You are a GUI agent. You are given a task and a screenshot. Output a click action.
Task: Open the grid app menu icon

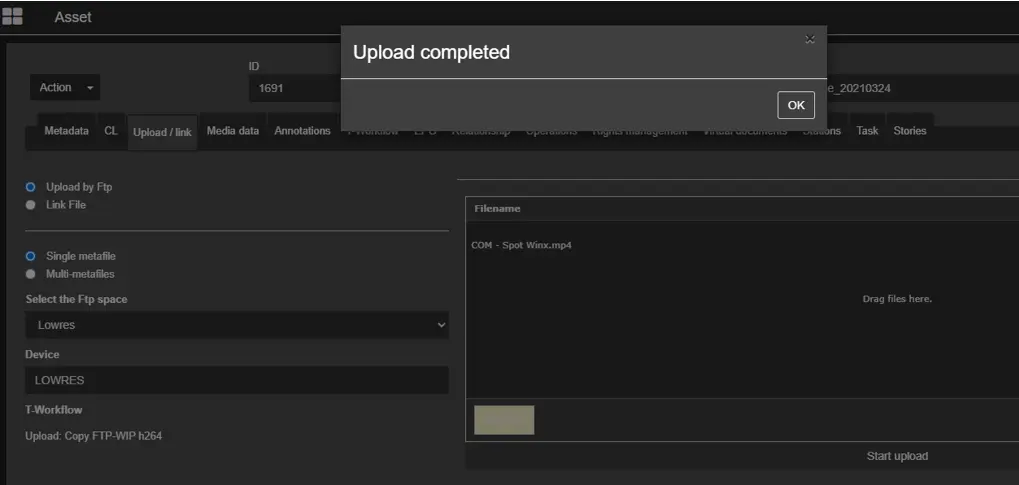point(13,16)
